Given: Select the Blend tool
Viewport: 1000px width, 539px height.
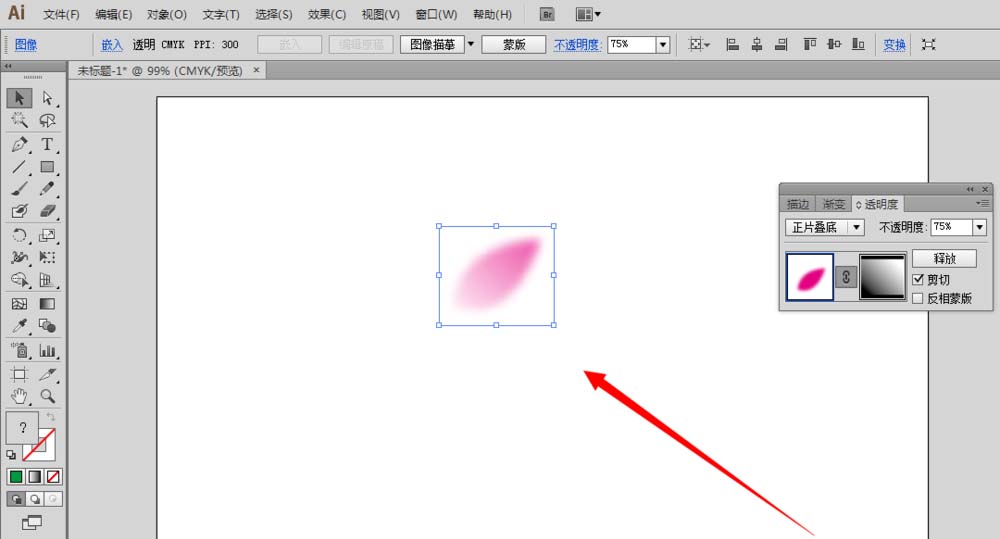Looking at the screenshot, I should tap(47, 326).
